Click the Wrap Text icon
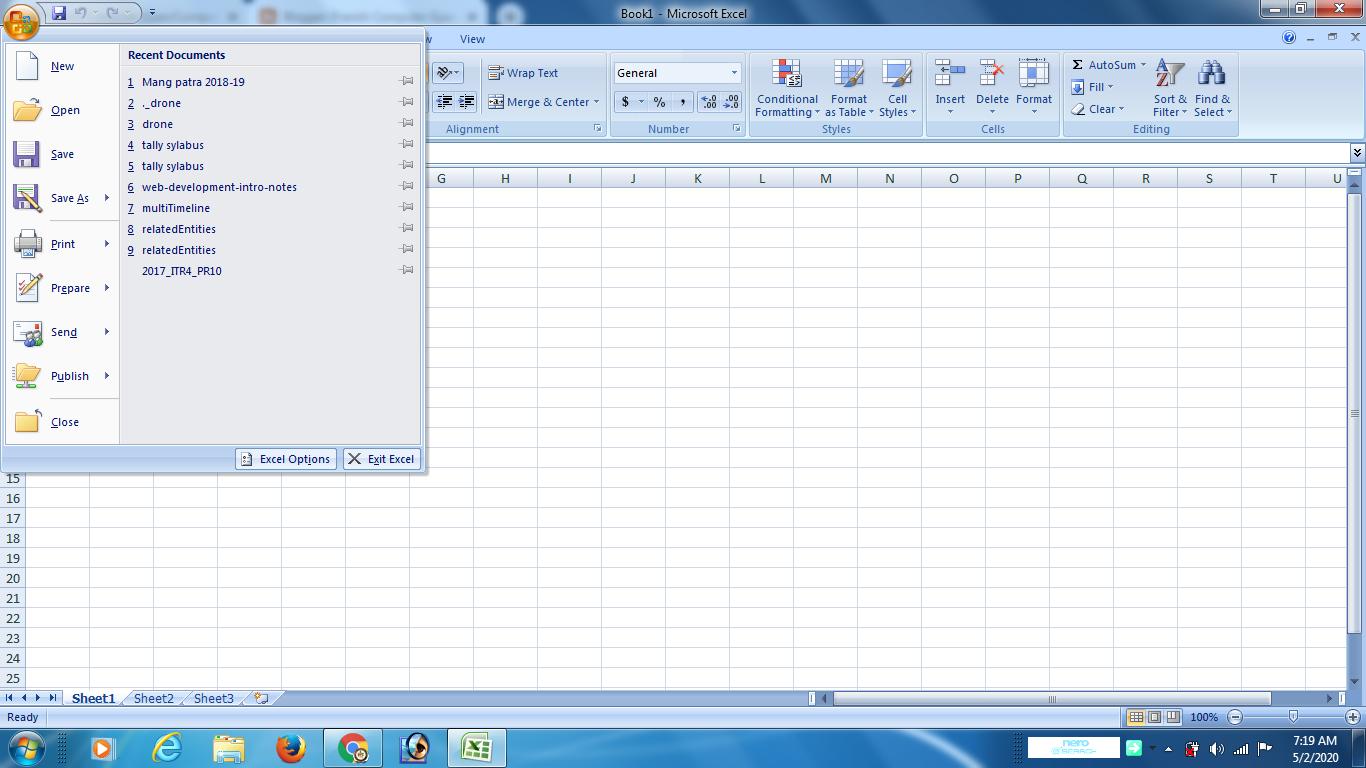Viewport: 1366px width, 768px height. coord(496,73)
